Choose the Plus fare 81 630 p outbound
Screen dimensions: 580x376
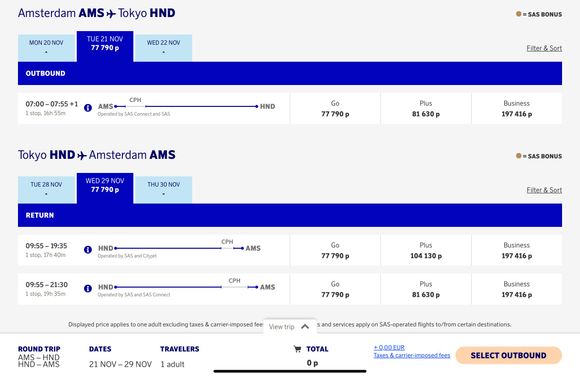(426, 108)
